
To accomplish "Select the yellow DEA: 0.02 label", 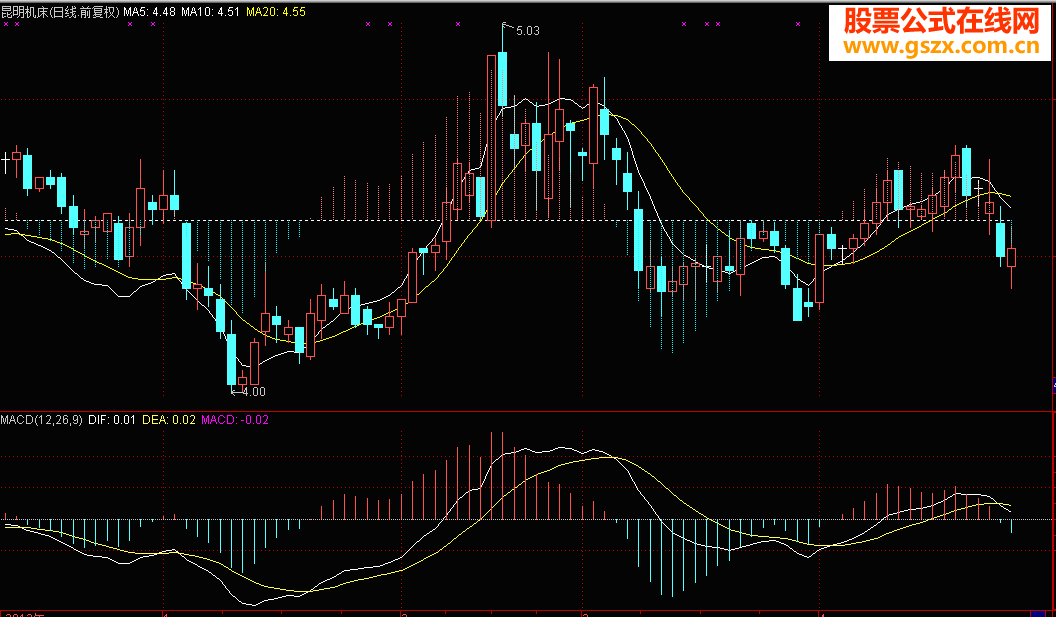I will click(168, 420).
